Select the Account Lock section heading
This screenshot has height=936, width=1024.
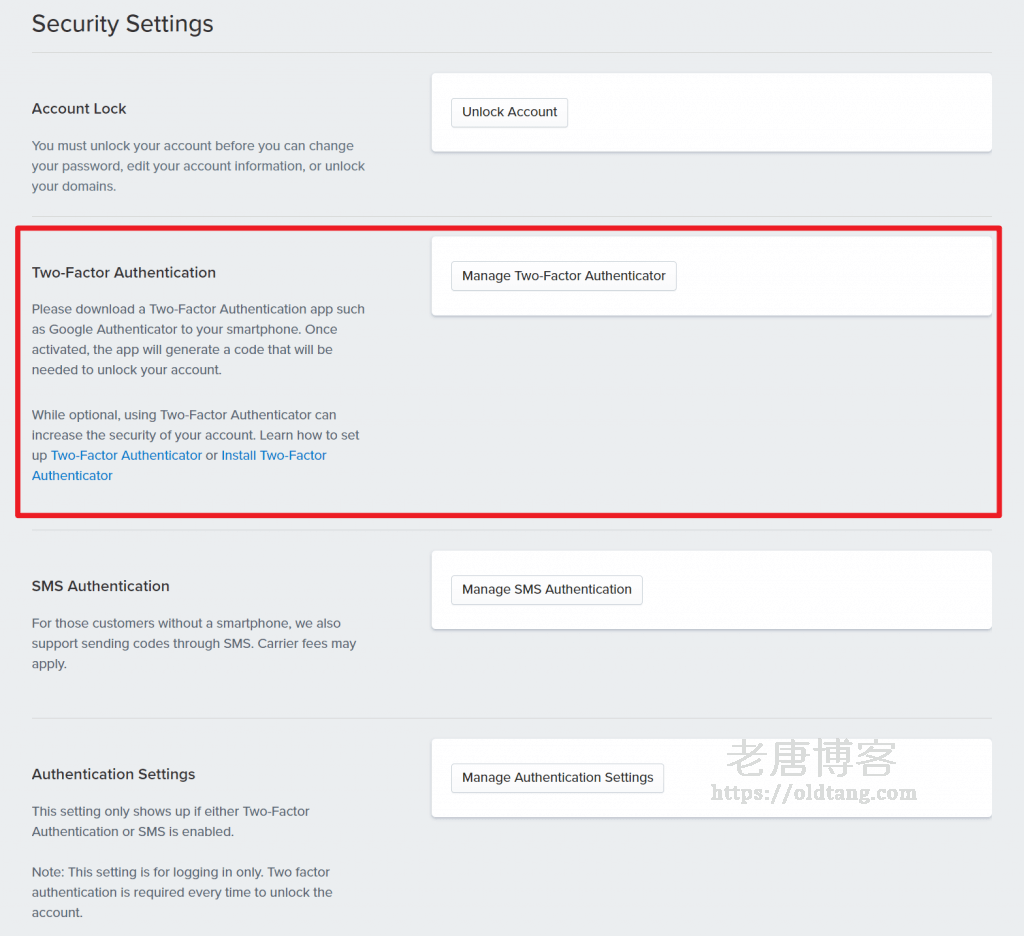coord(79,109)
